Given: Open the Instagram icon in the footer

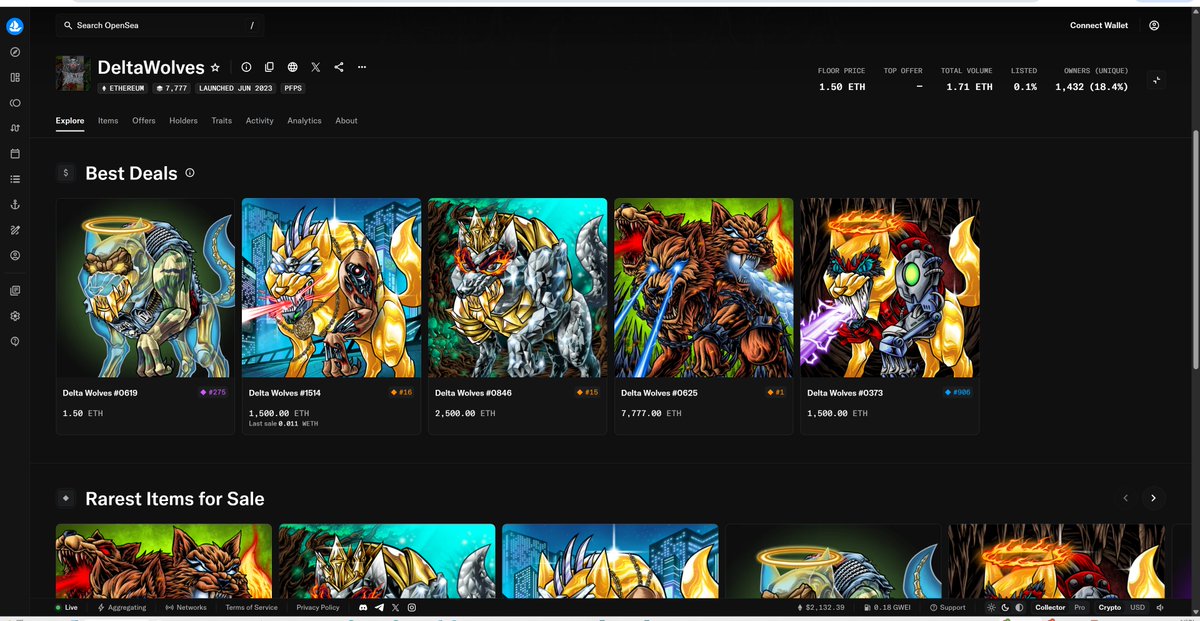Looking at the screenshot, I should pos(411,608).
